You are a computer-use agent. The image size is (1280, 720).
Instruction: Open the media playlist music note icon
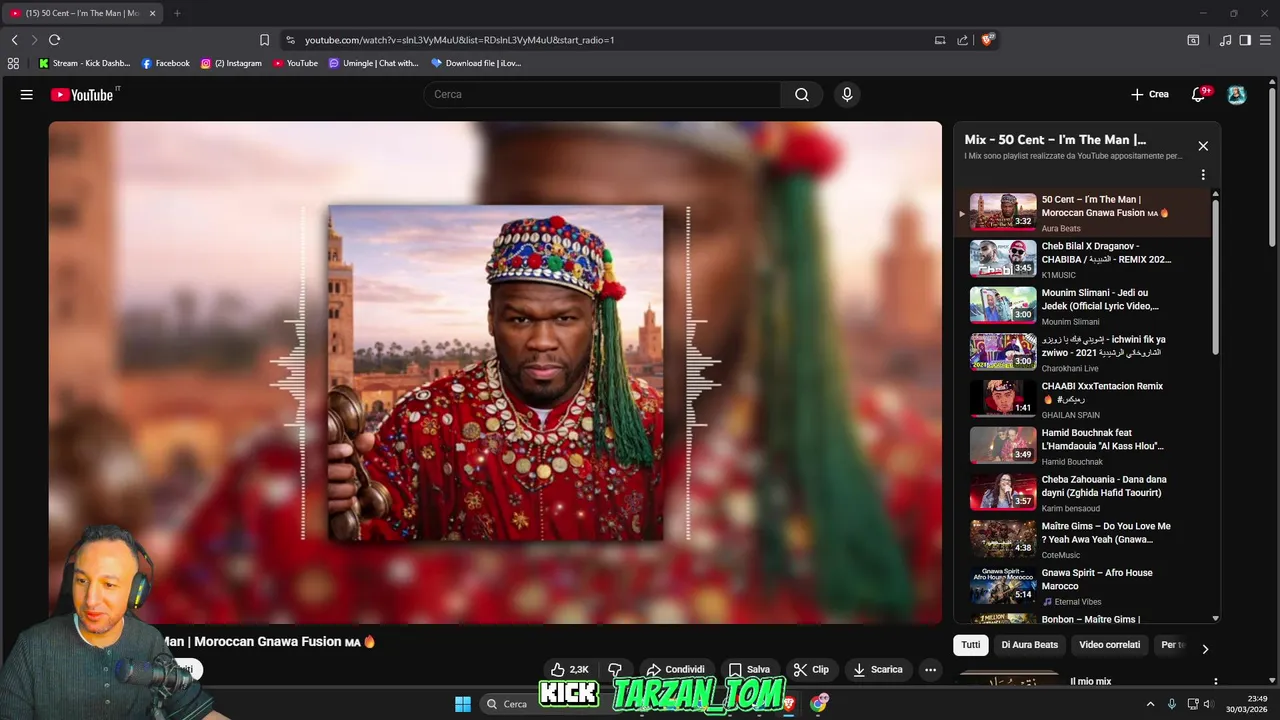(x=1226, y=40)
